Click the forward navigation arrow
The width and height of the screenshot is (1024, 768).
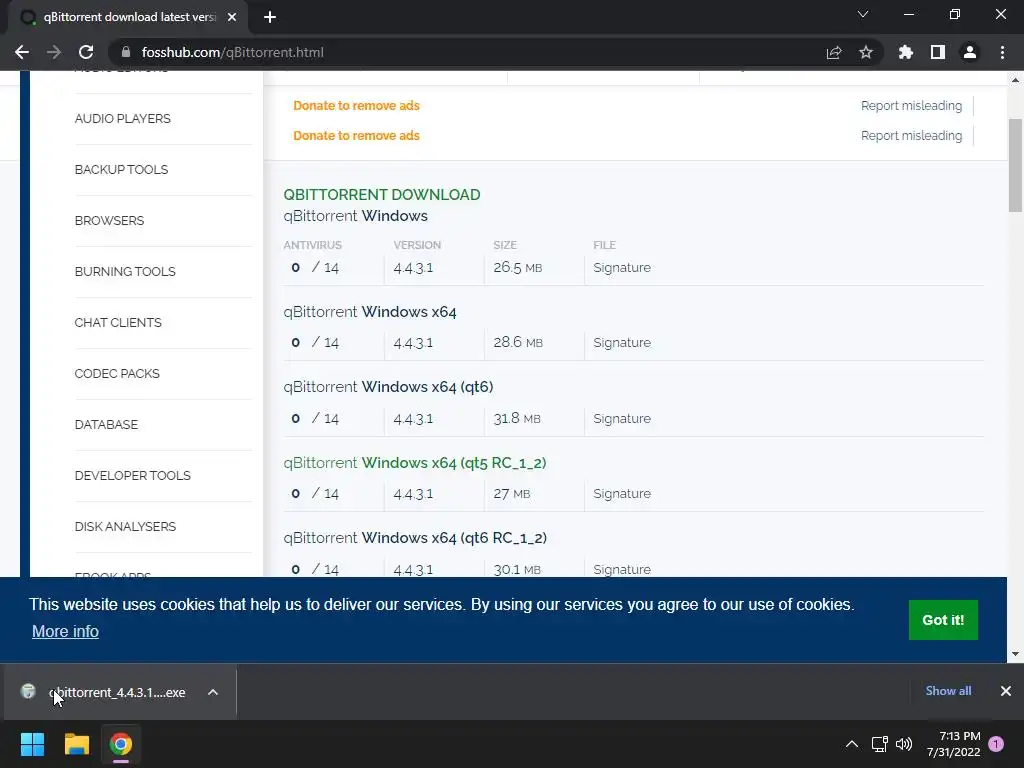point(54,52)
